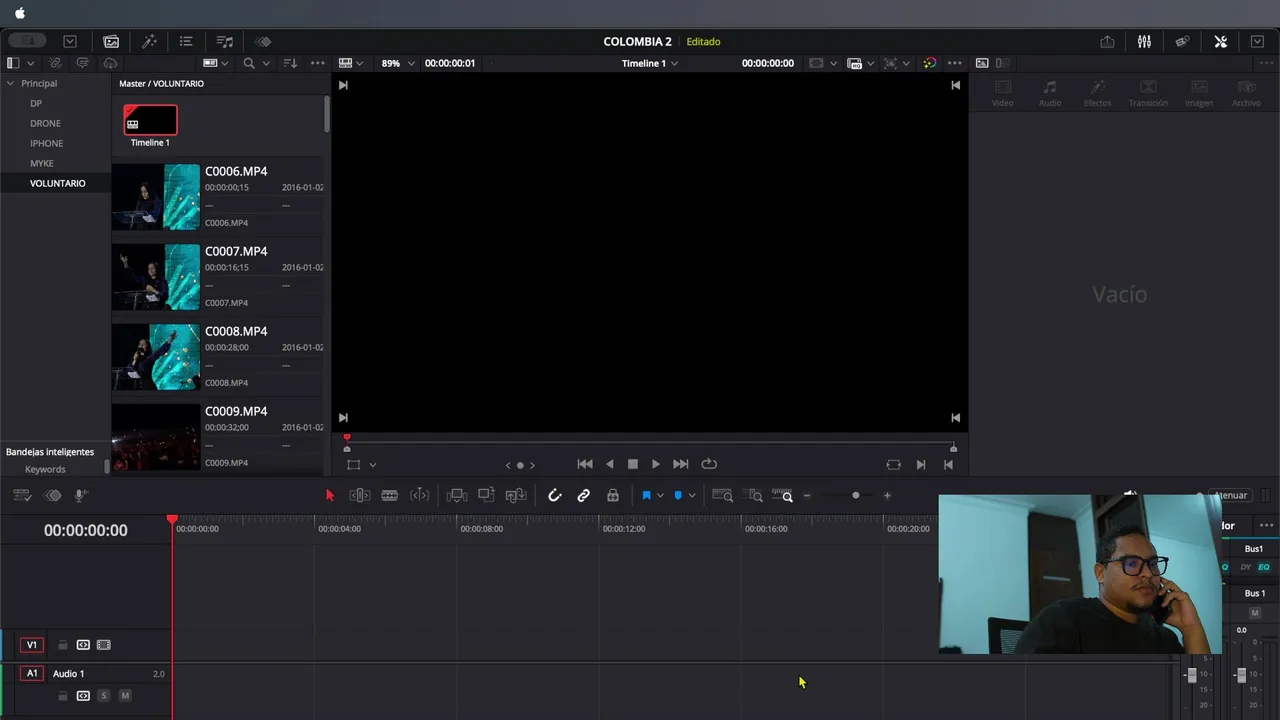The width and height of the screenshot is (1280, 720).
Task: Go to the first frame
Action: (585, 464)
